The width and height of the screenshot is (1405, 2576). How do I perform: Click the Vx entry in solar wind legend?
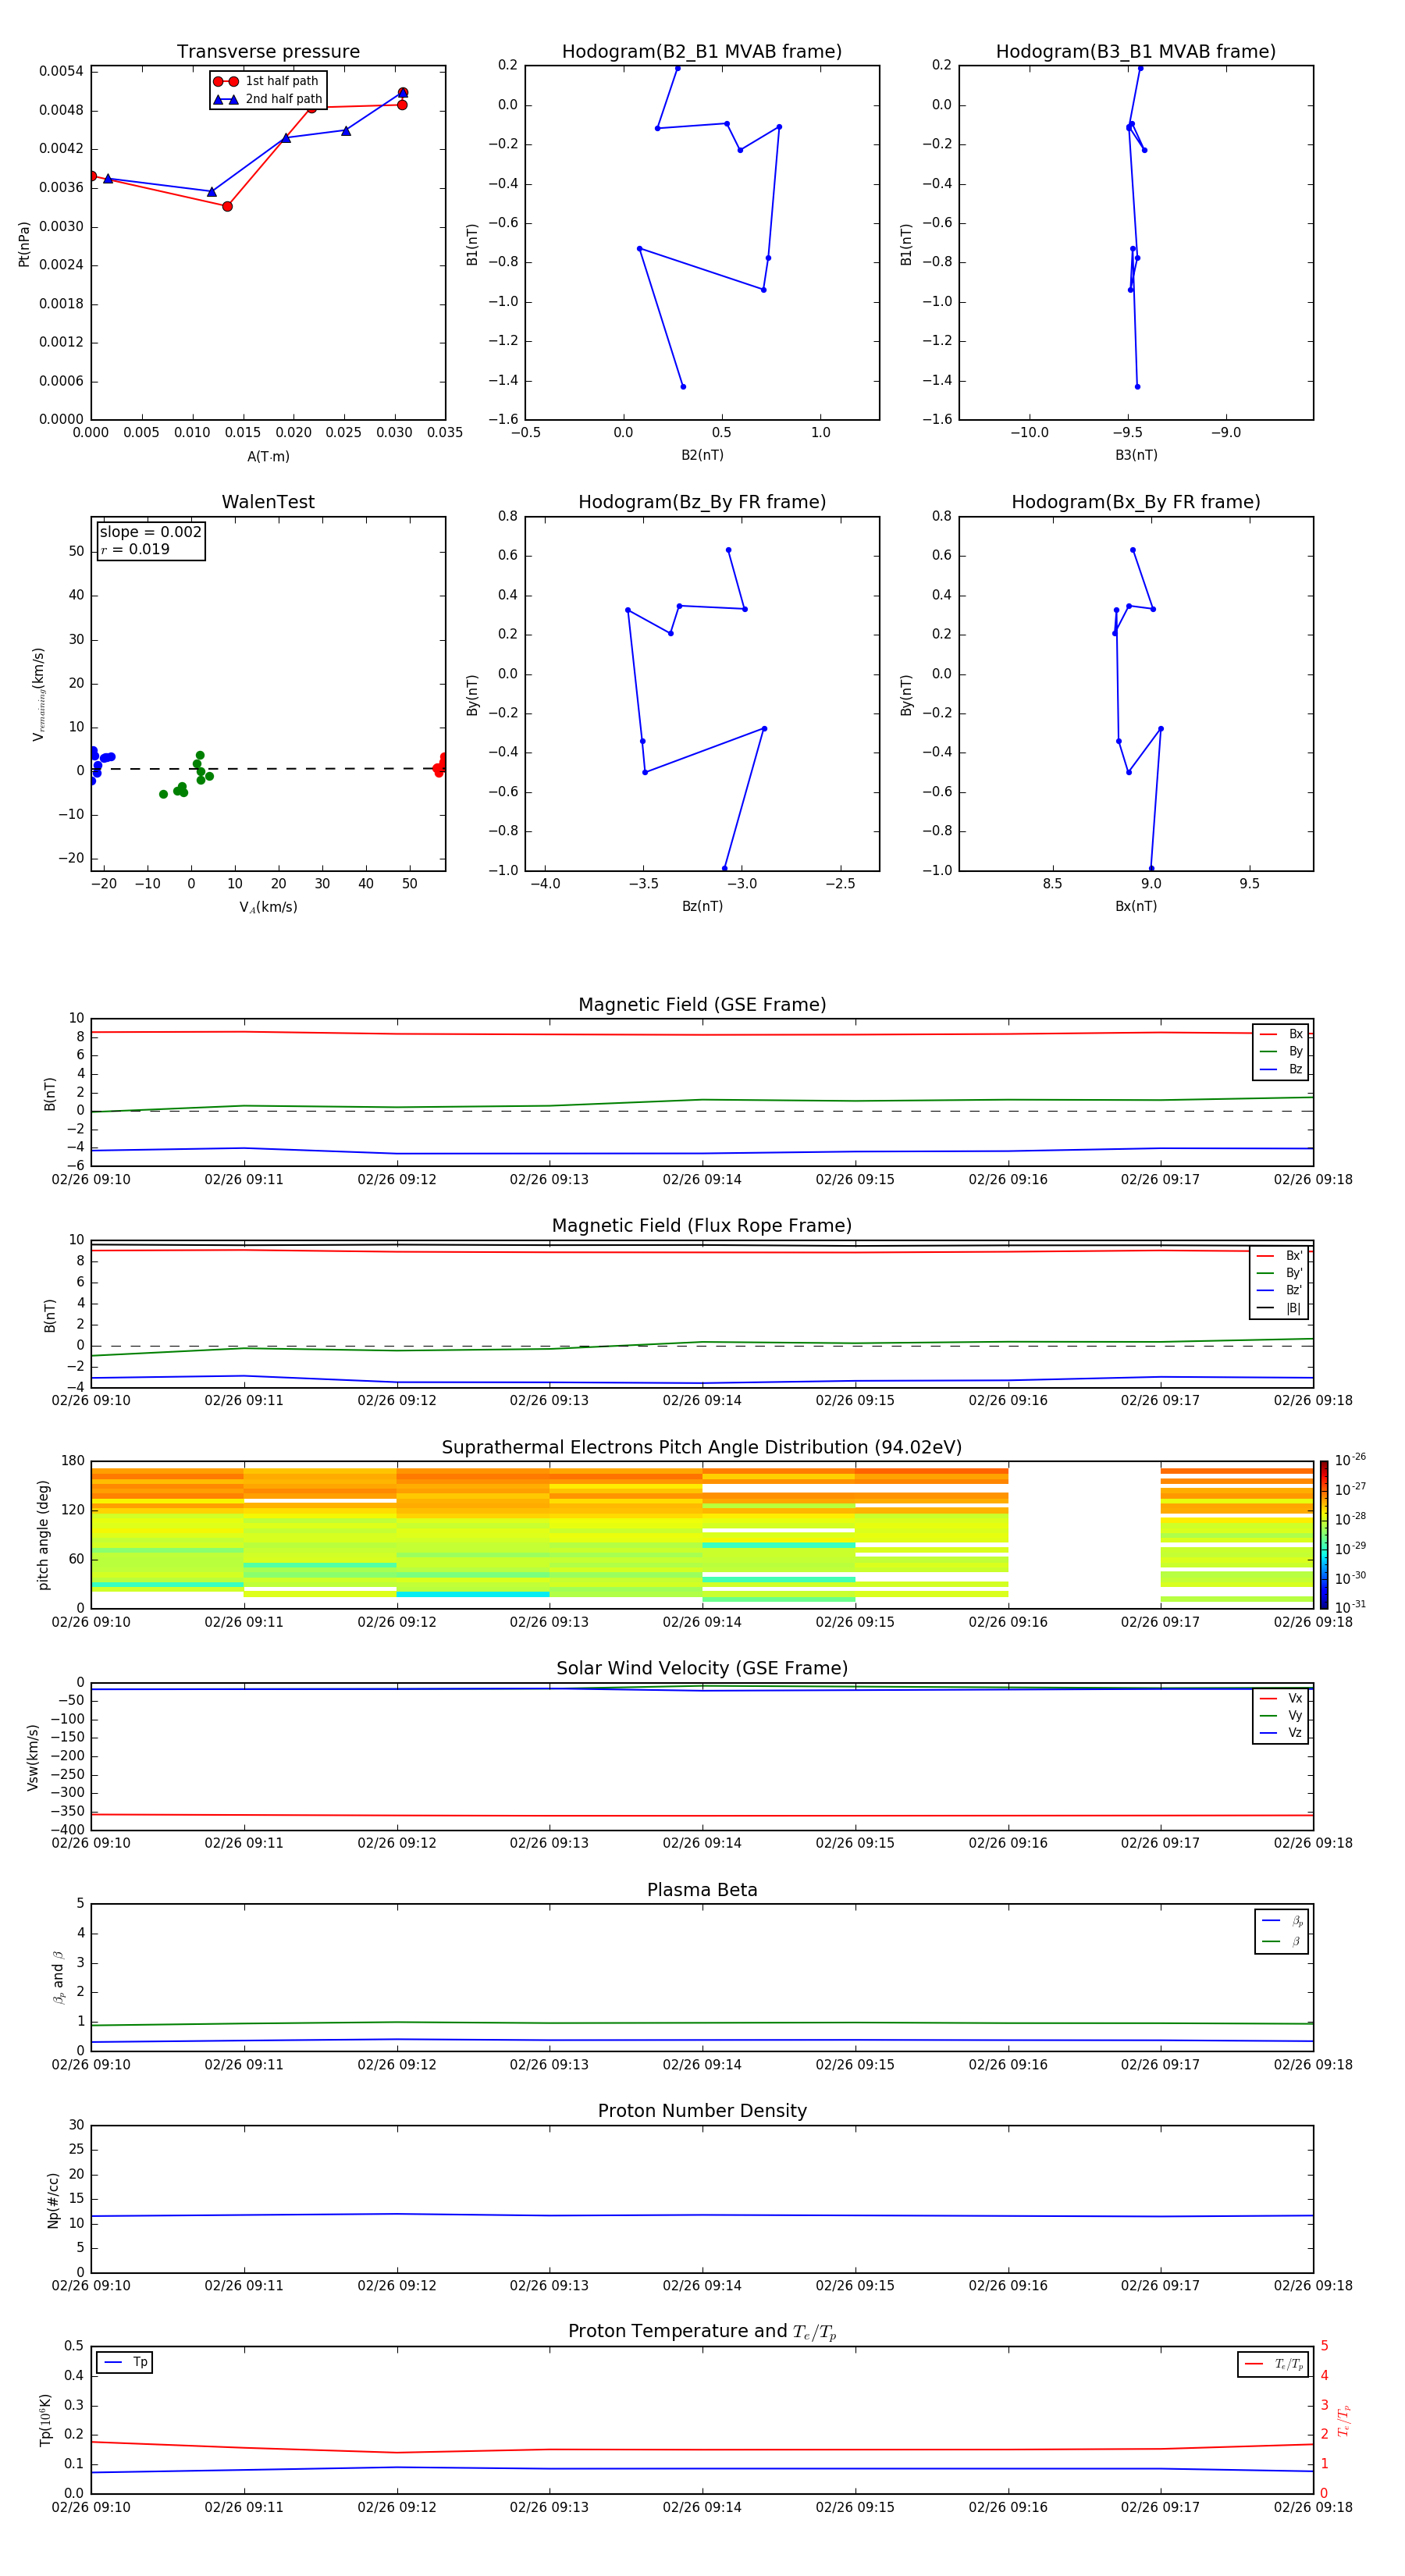1281,1698
